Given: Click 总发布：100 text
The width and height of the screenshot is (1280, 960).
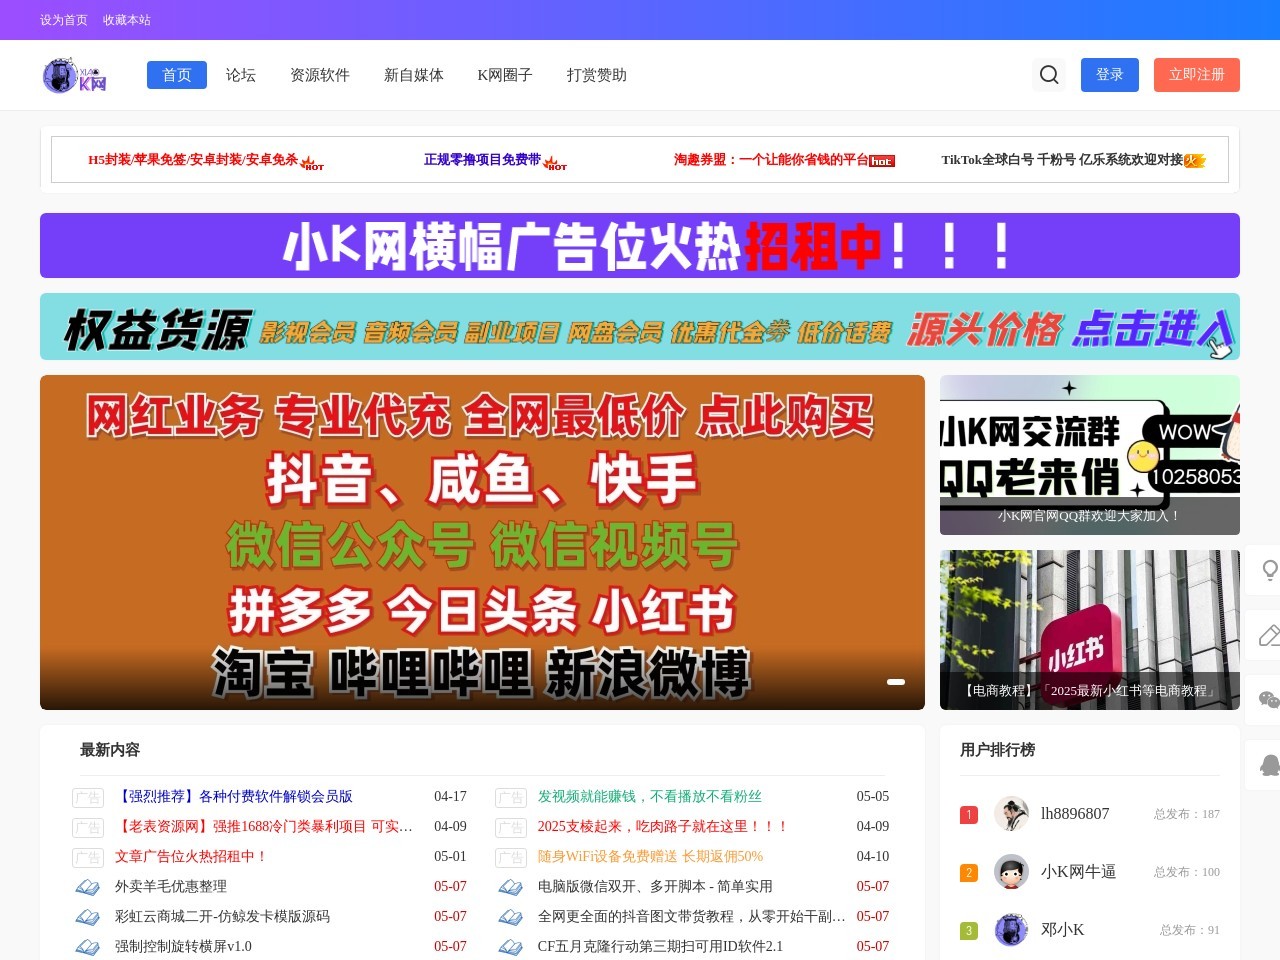Looking at the screenshot, I should tap(1187, 872).
